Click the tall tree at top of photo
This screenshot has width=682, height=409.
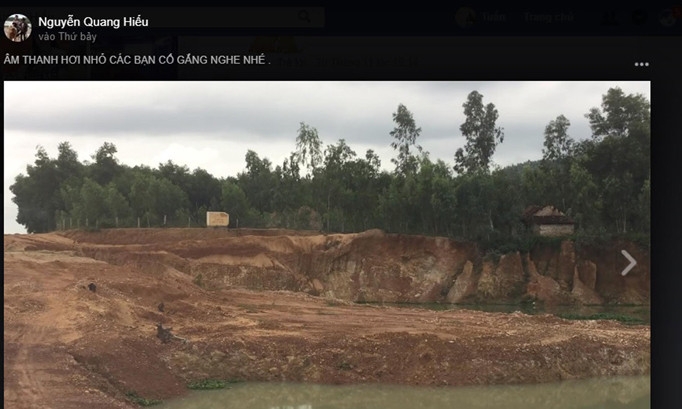tap(480, 131)
